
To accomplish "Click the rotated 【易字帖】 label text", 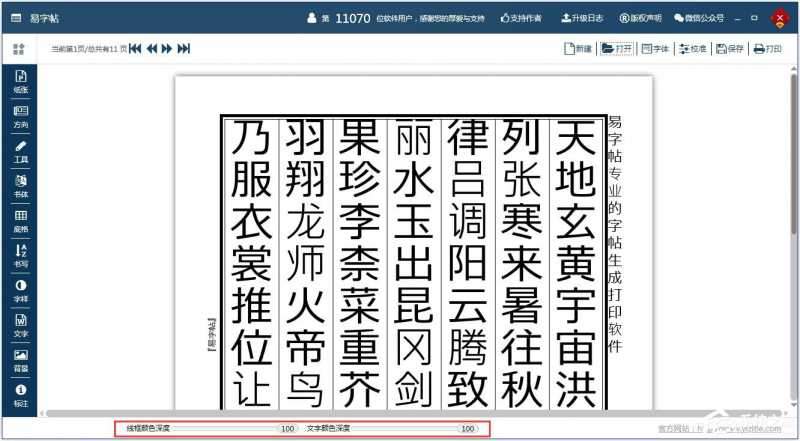I will pos(211,334).
